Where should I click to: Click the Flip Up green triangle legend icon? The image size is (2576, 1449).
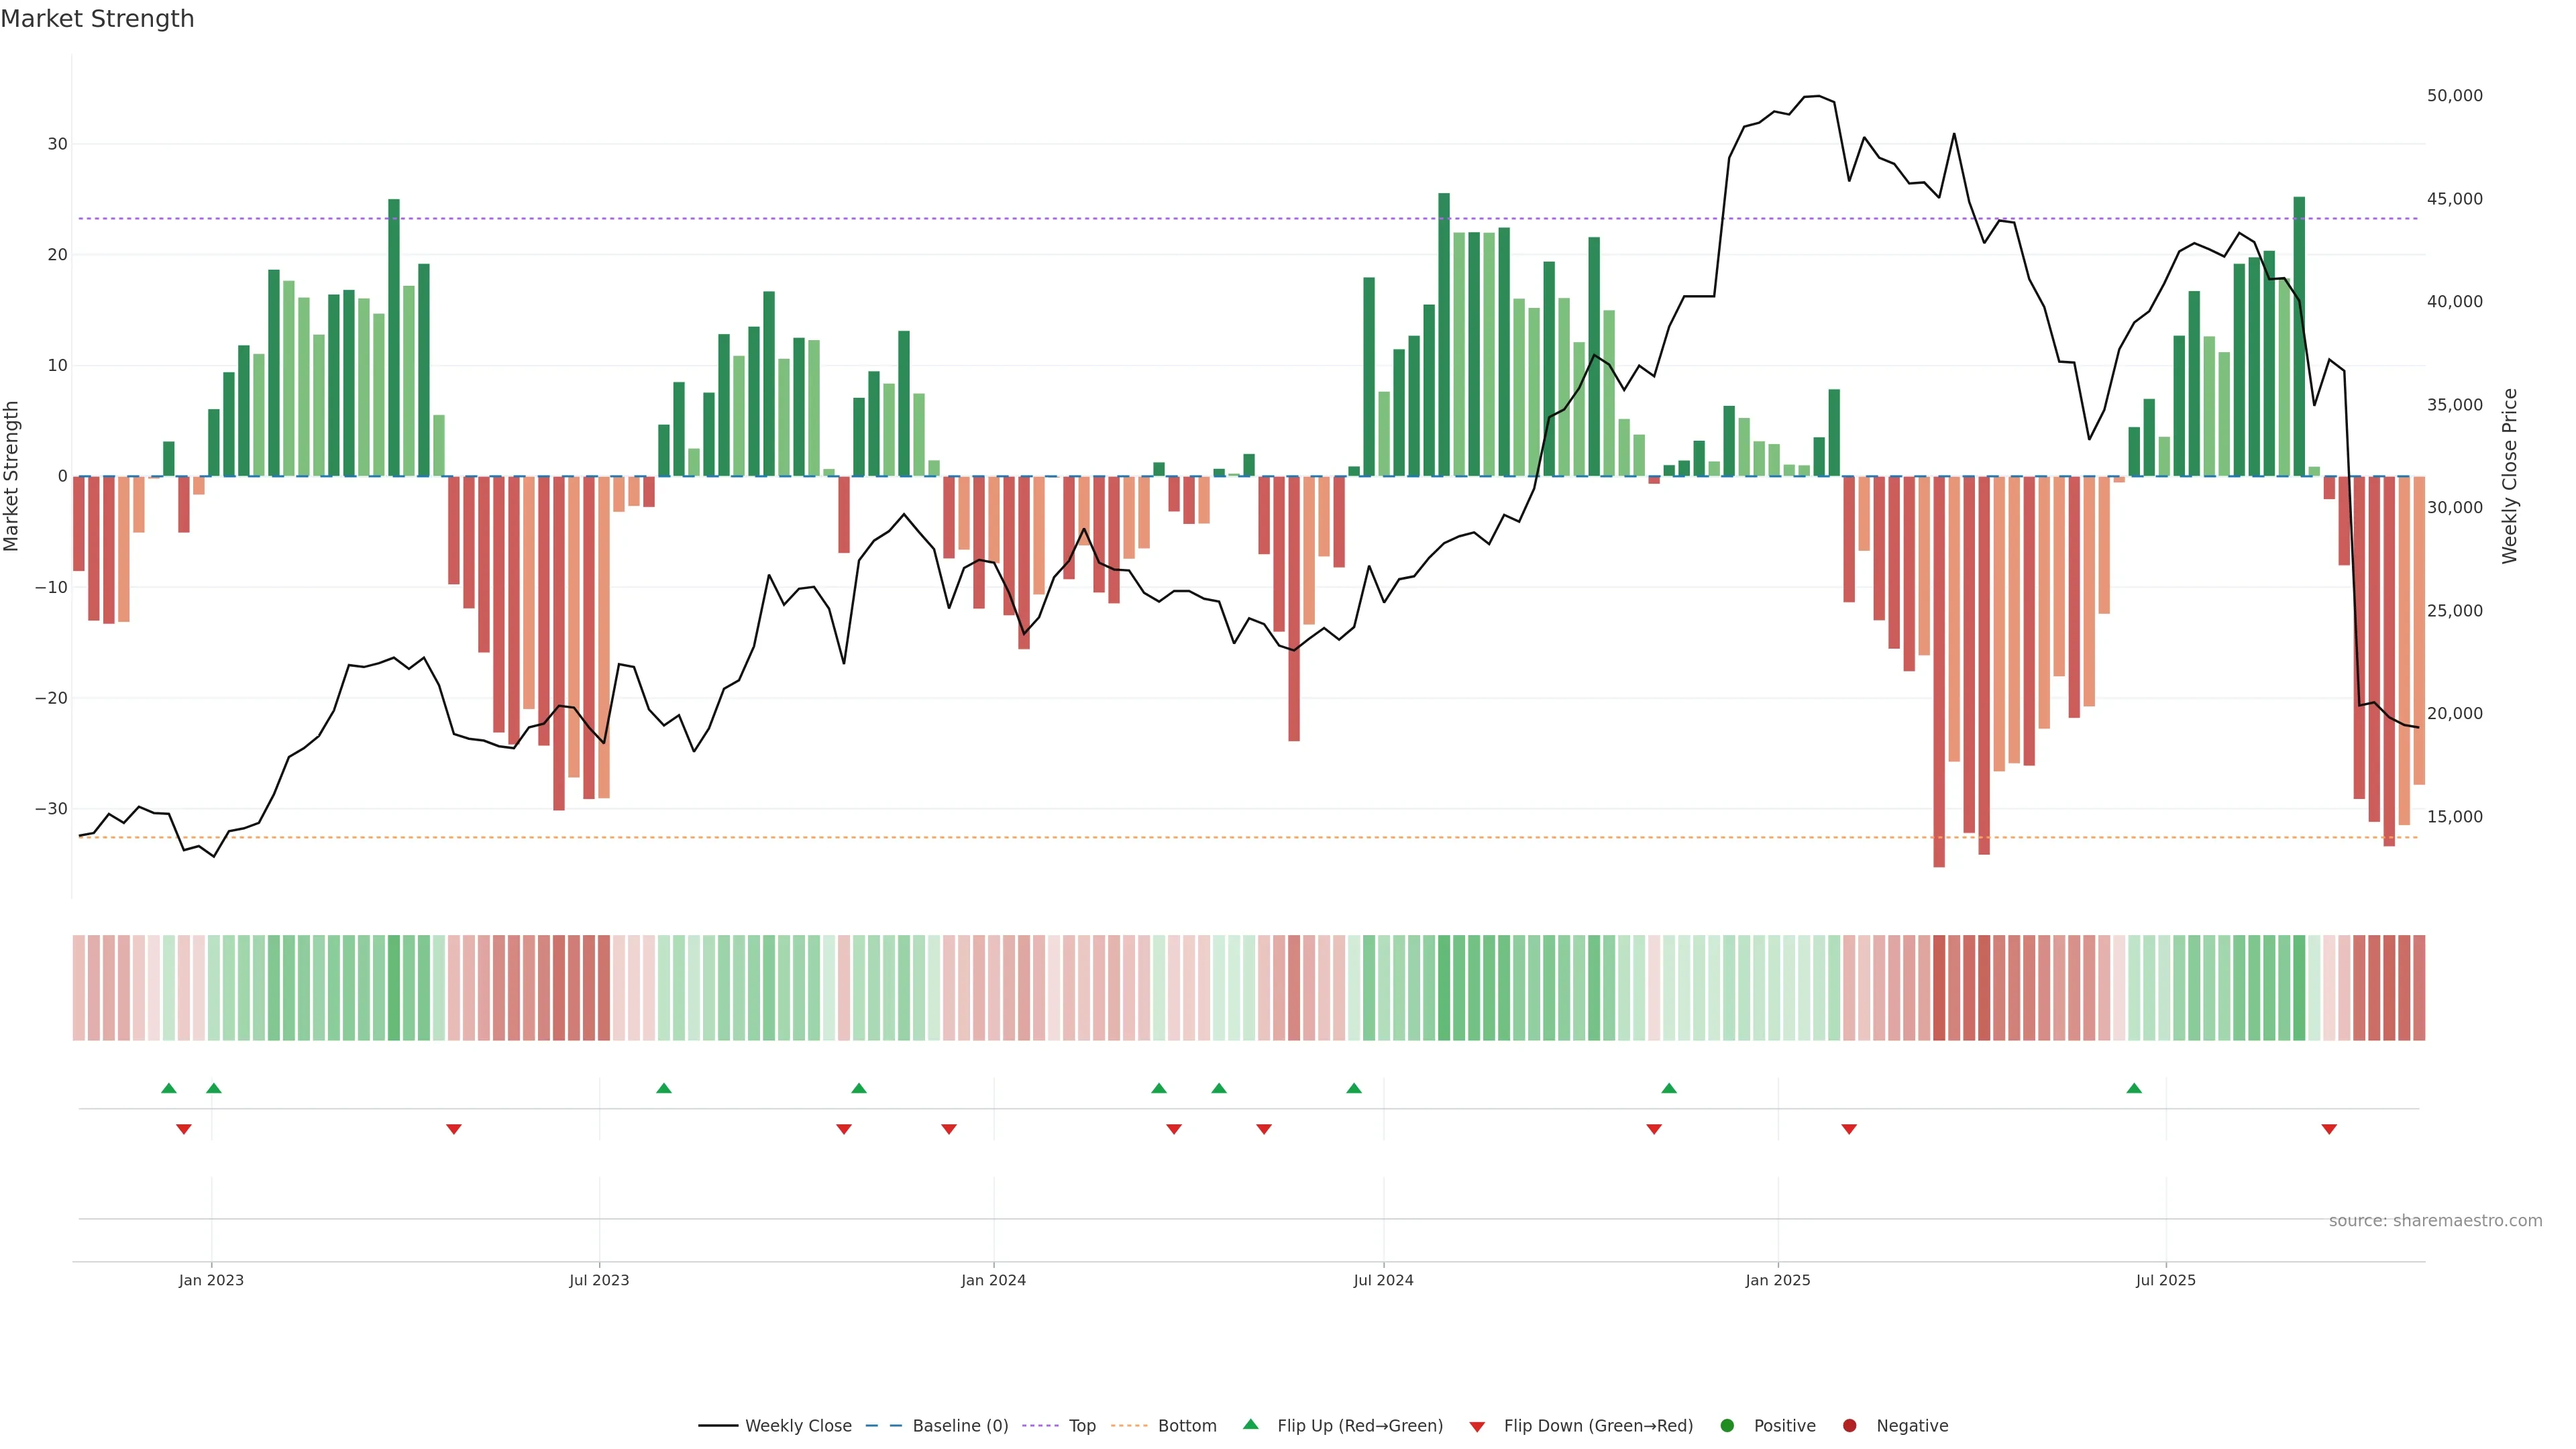click(1250, 1424)
